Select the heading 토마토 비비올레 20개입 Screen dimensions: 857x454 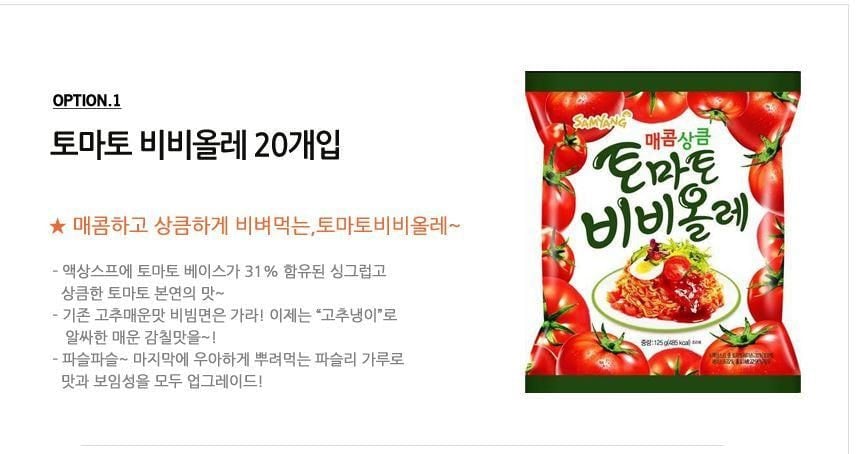(195, 145)
